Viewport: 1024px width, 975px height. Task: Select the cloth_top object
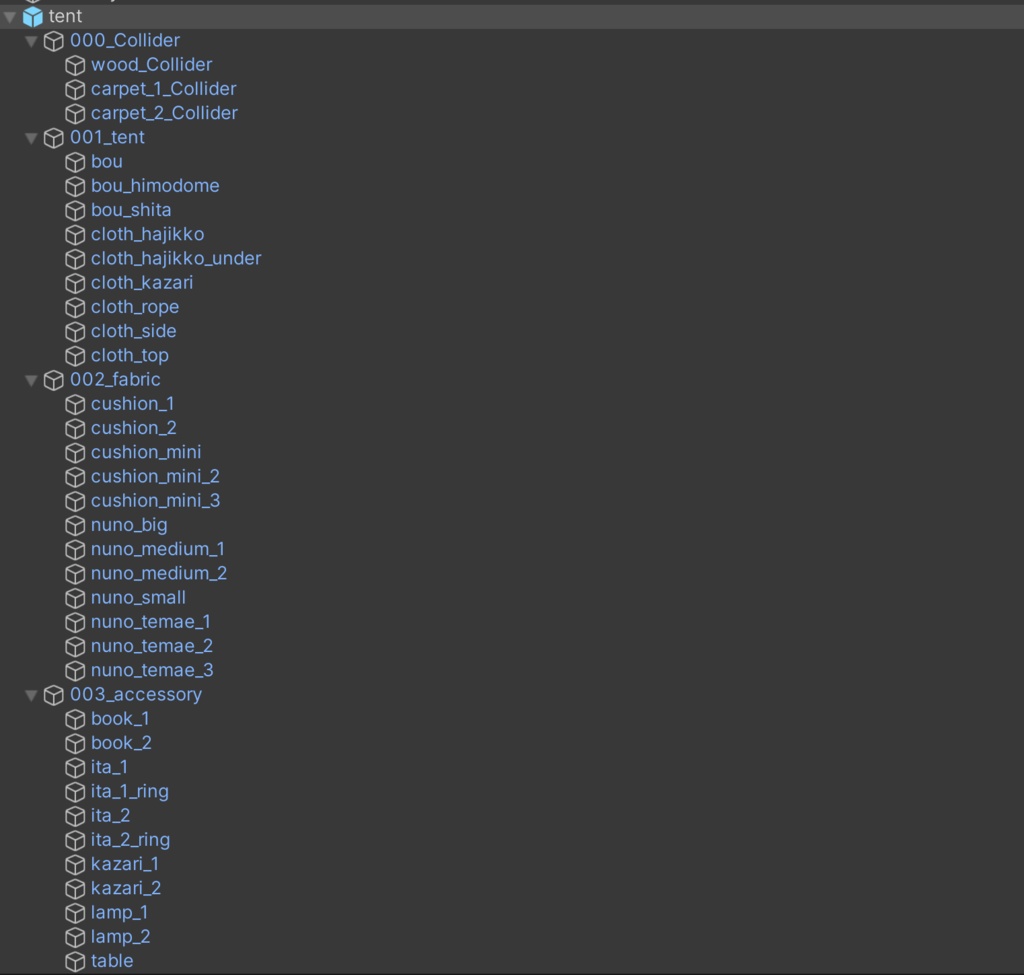[x=129, y=355]
